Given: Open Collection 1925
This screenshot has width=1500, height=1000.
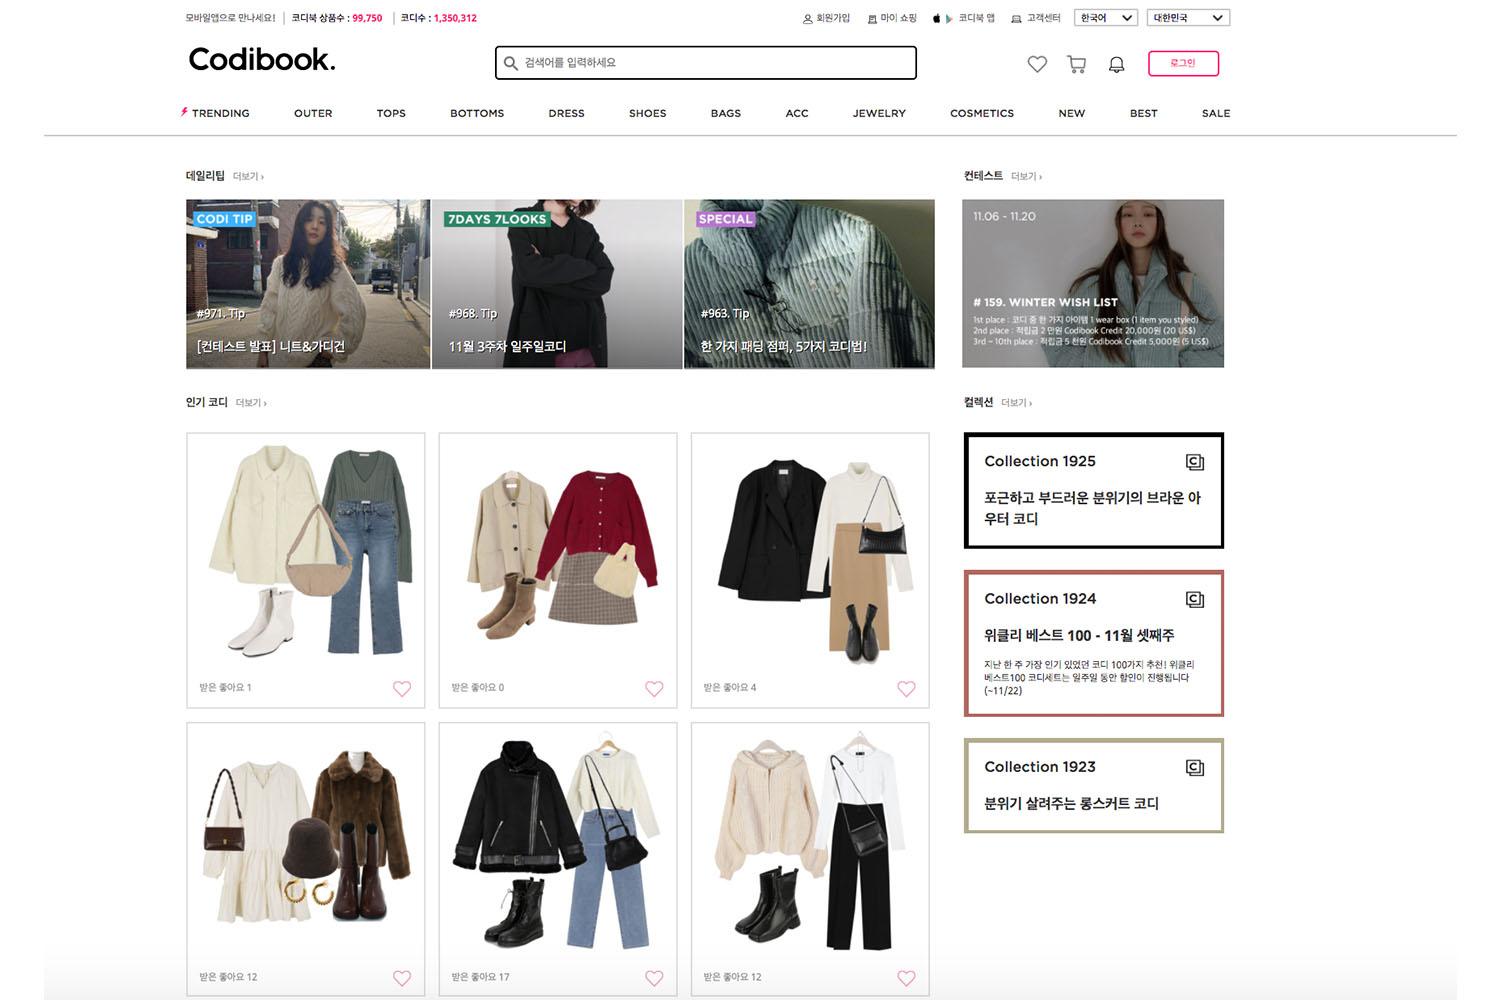Looking at the screenshot, I should tap(1093, 490).
